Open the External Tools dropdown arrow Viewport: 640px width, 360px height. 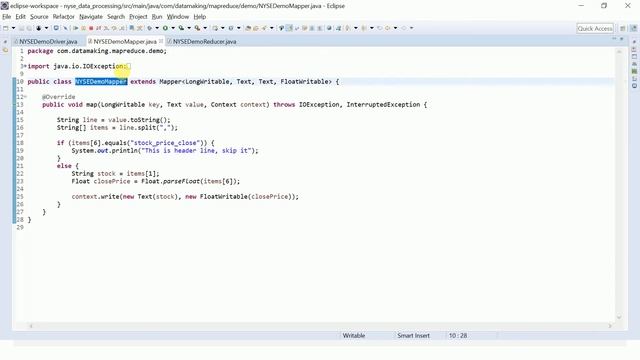205,28
